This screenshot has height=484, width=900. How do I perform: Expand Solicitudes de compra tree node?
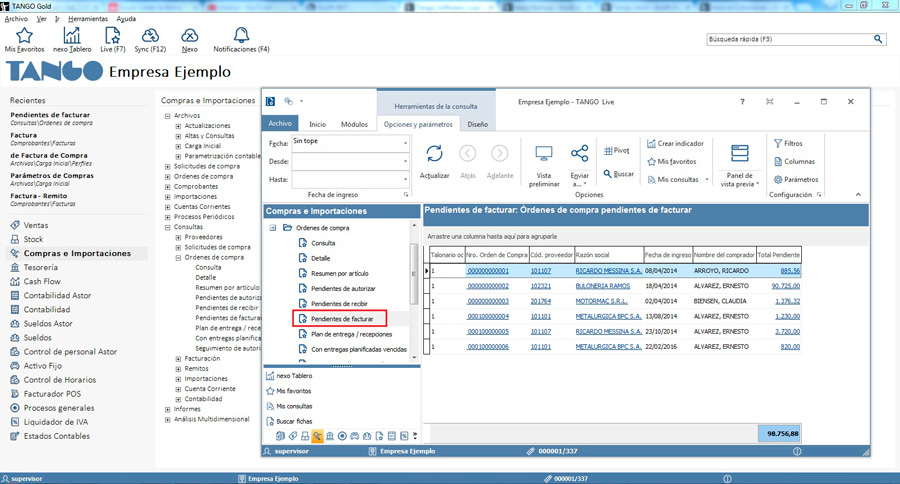pos(168,167)
